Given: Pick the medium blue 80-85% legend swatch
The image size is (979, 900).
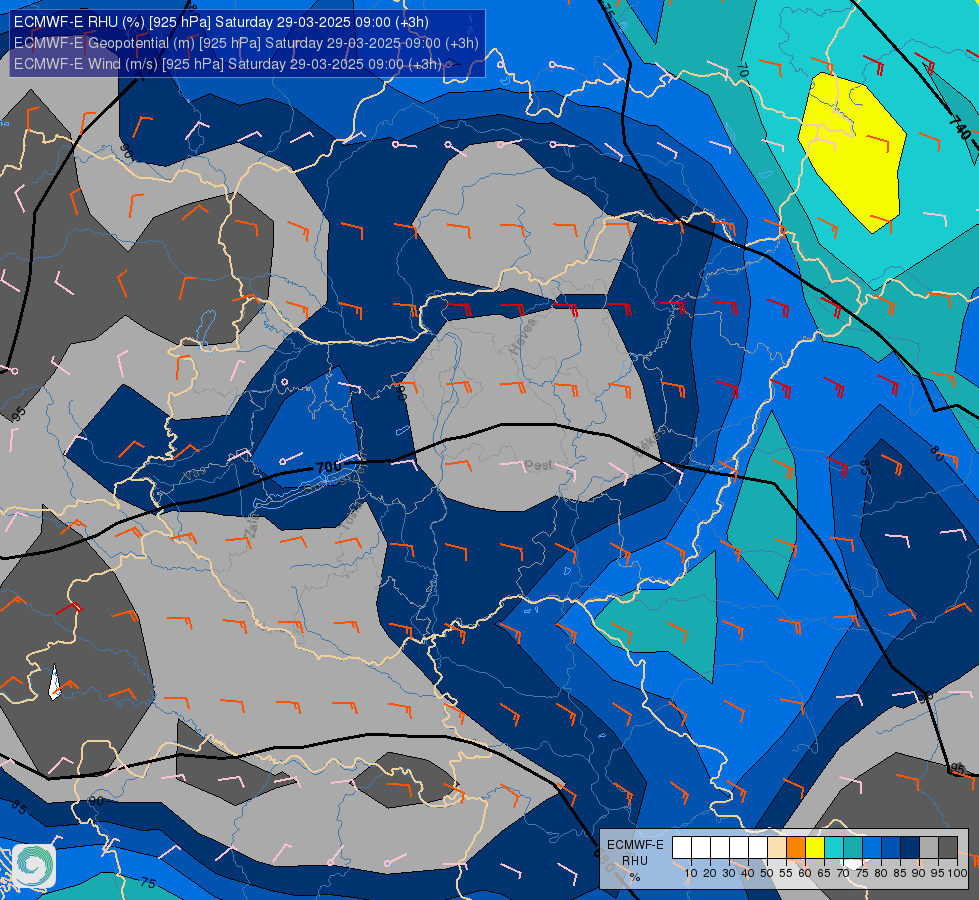Looking at the screenshot, I should [891, 848].
